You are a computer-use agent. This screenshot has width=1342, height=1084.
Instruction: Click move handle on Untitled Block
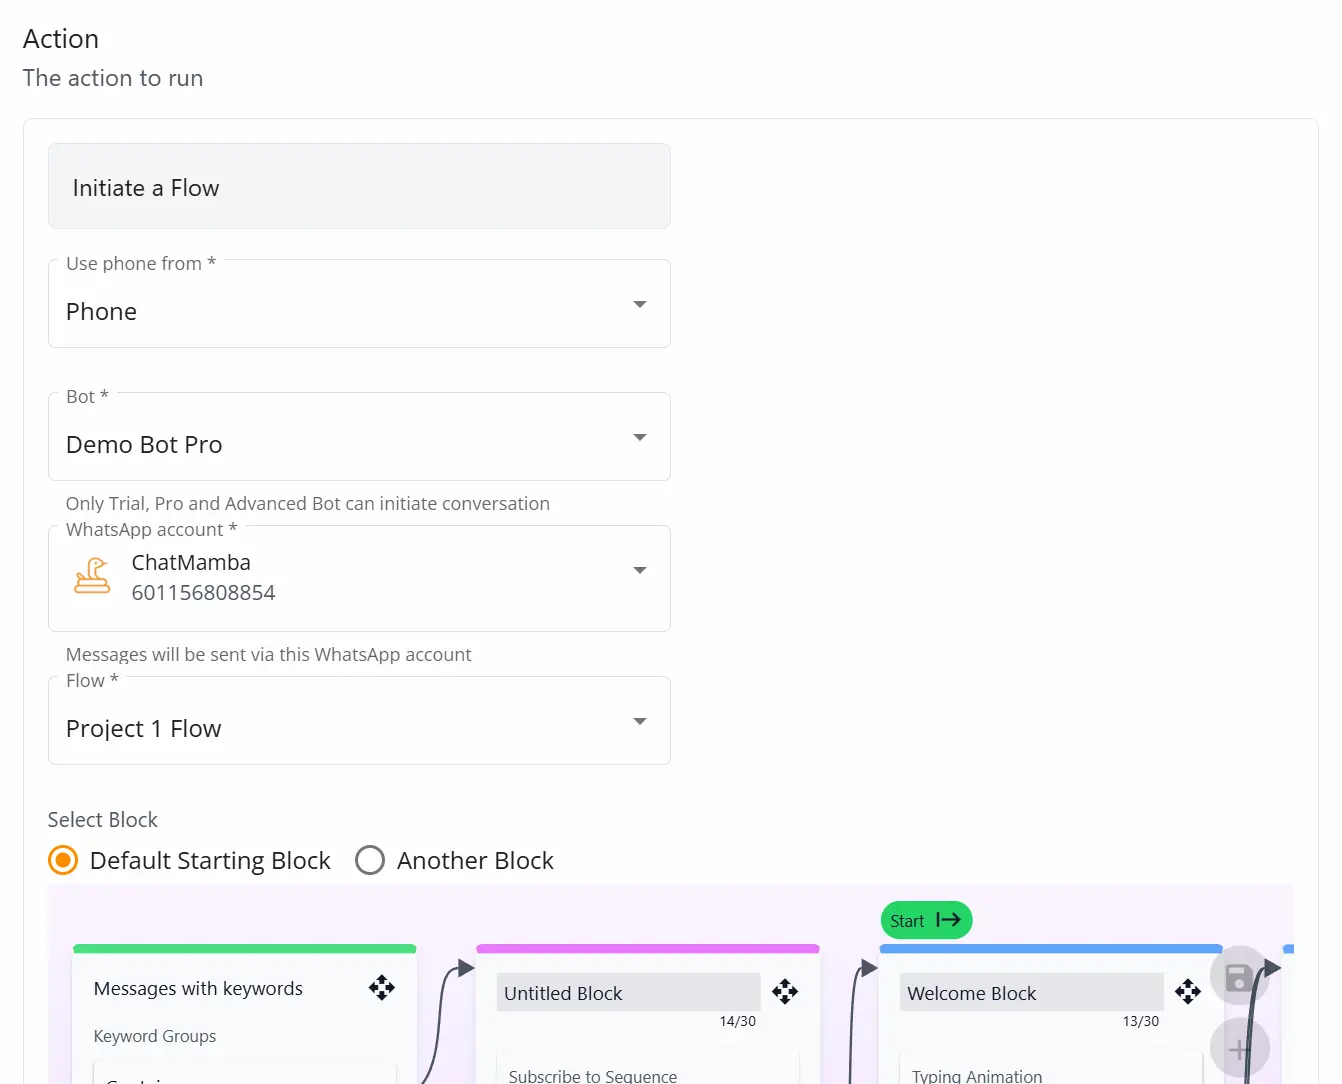pyautogui.click(x=785, y=992)
